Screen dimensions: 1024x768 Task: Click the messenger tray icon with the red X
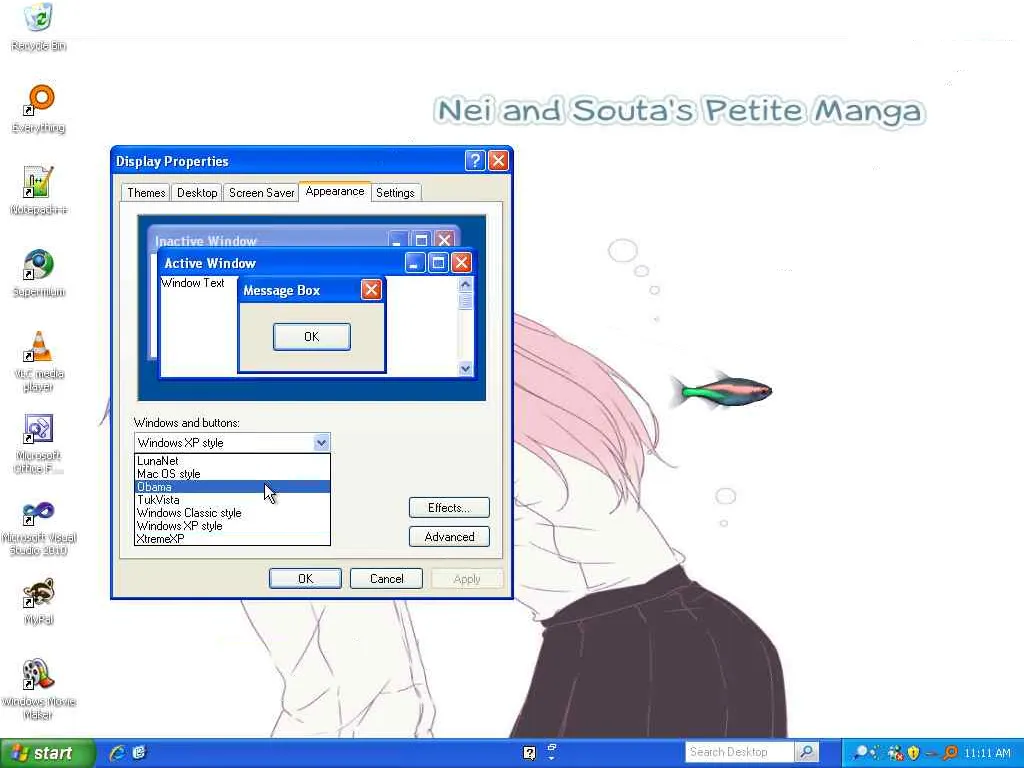click(x=895, y=753)
